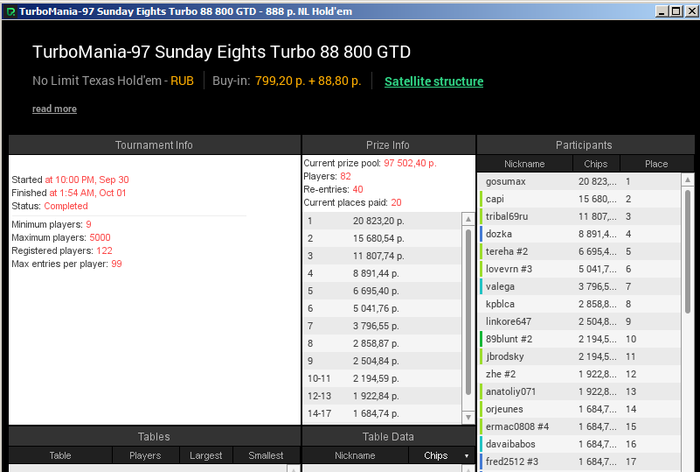This screenshot has width=700, height=472.
Task: Select participant ermac0808 #4
Action: tap(579, 426)
